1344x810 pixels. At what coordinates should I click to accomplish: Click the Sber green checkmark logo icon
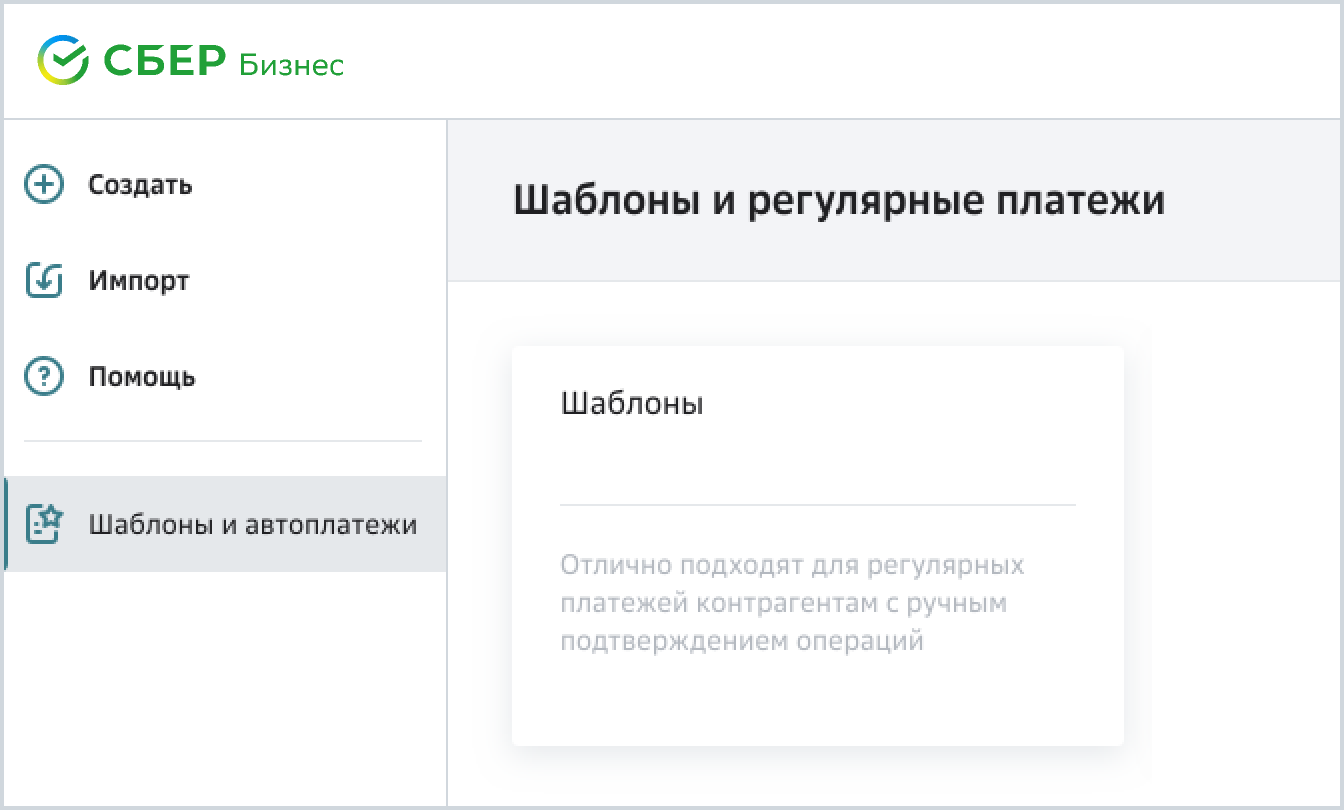tap(63, 61)
